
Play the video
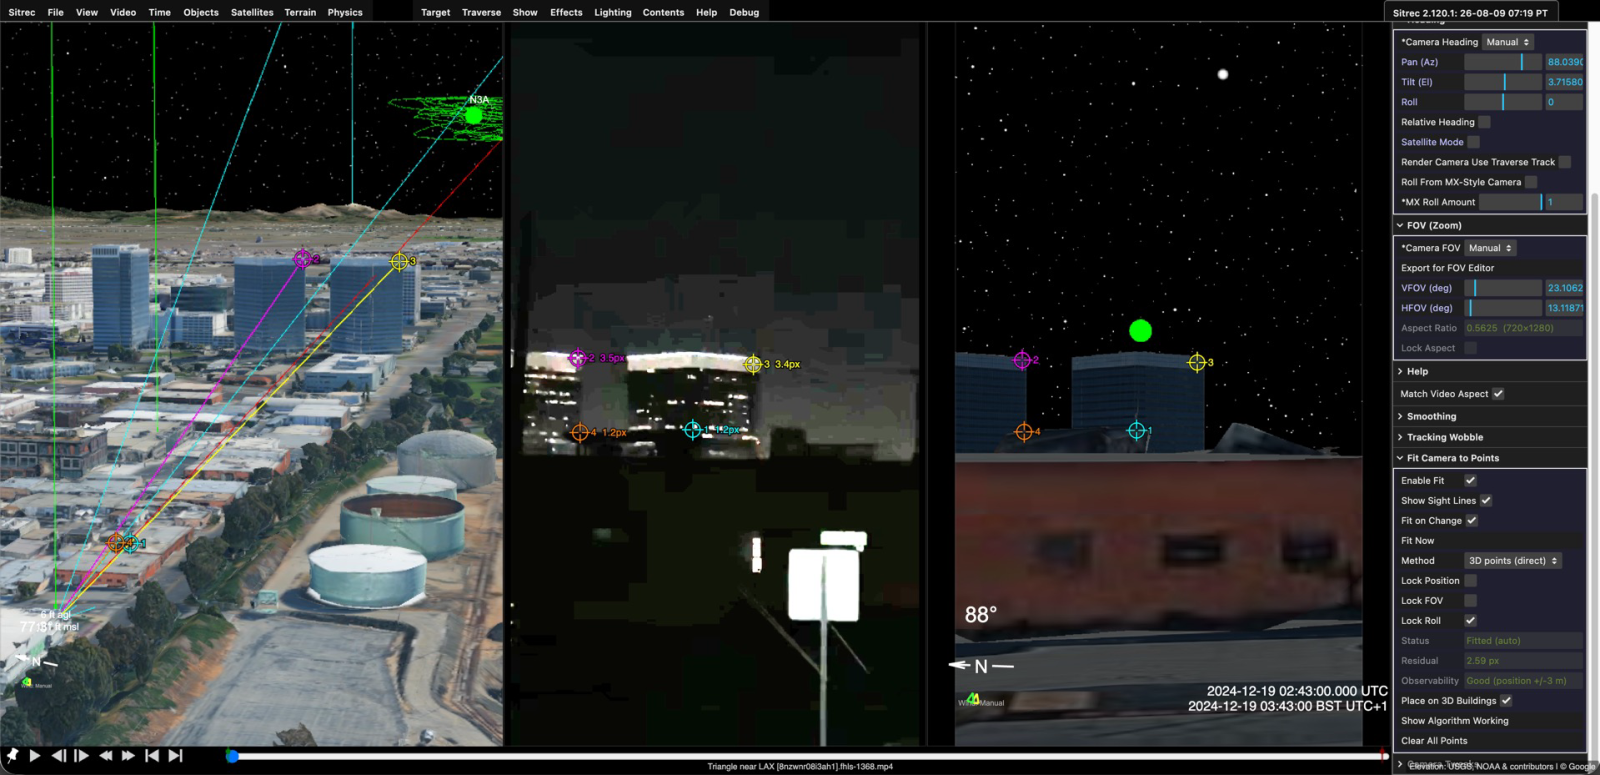(35, 756)
